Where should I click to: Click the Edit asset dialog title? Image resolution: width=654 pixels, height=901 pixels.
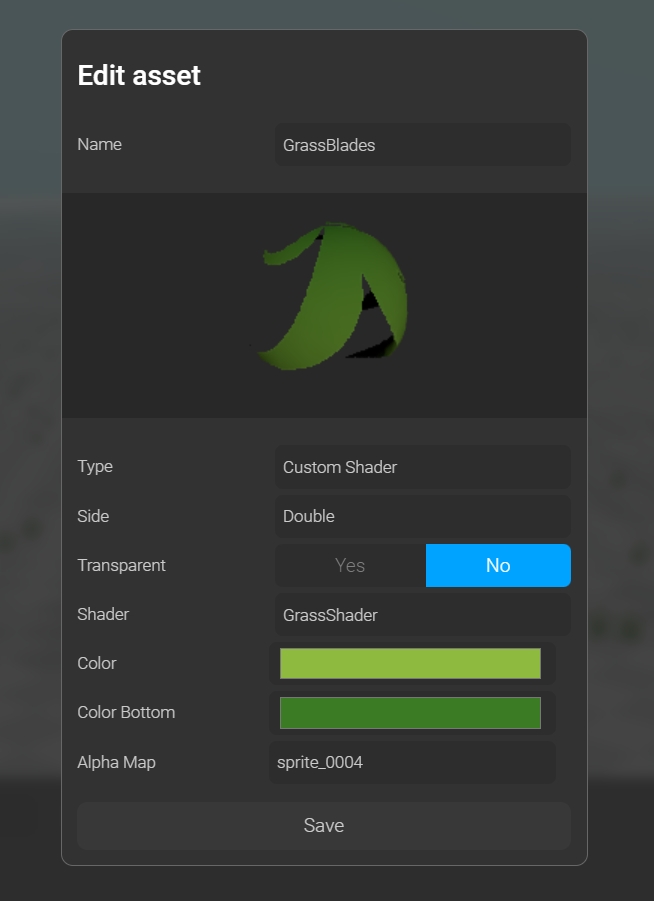click(139, 75)
